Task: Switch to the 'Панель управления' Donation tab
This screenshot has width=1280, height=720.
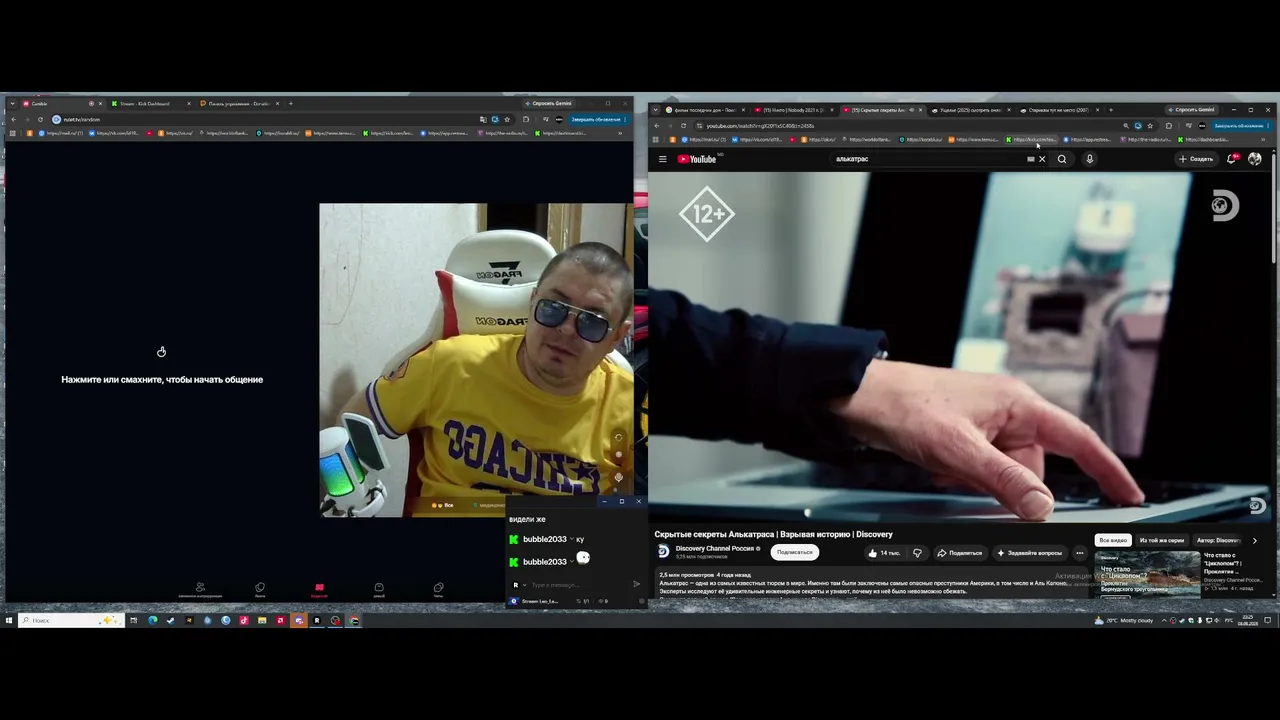Action: 238,103
